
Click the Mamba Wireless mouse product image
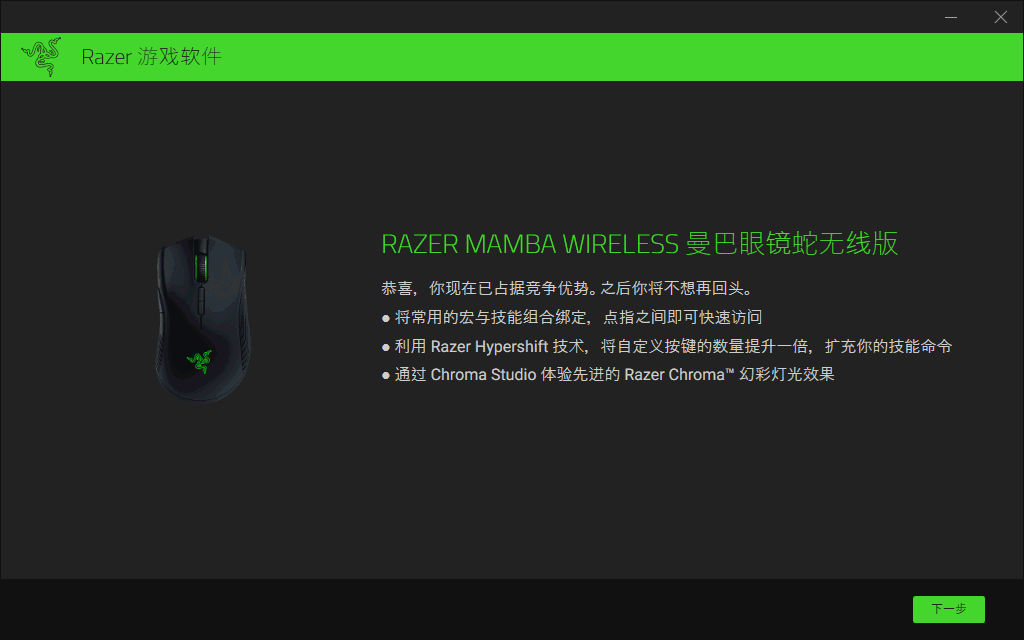(202, 319)
